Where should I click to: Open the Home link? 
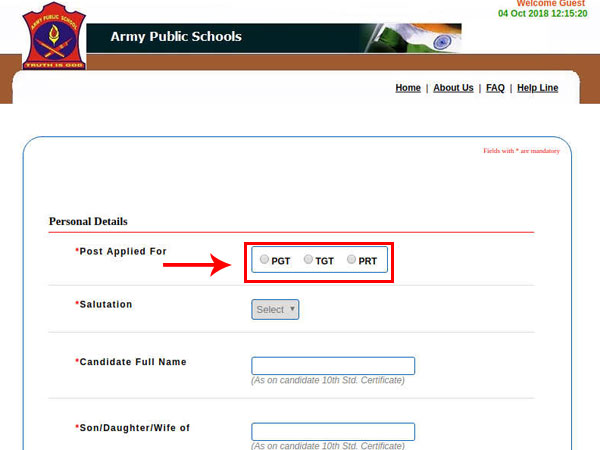(x=408, y=88)
